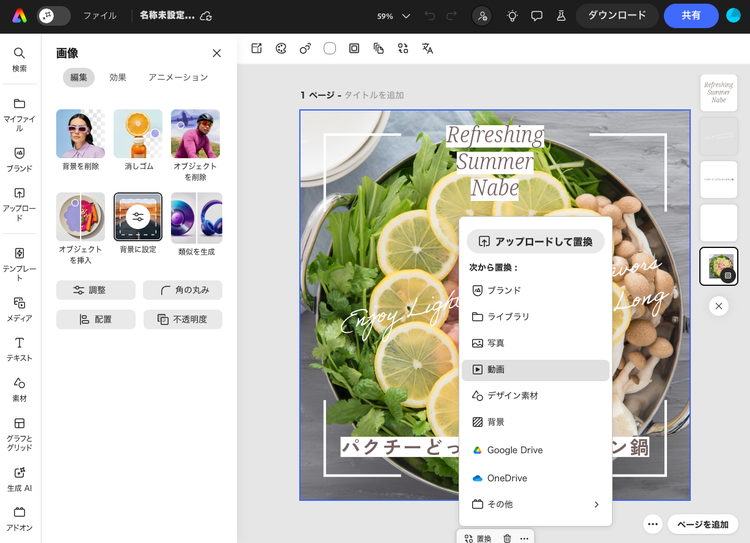
Task: Click the アップロードして置換 button
Action: point(535,241)
